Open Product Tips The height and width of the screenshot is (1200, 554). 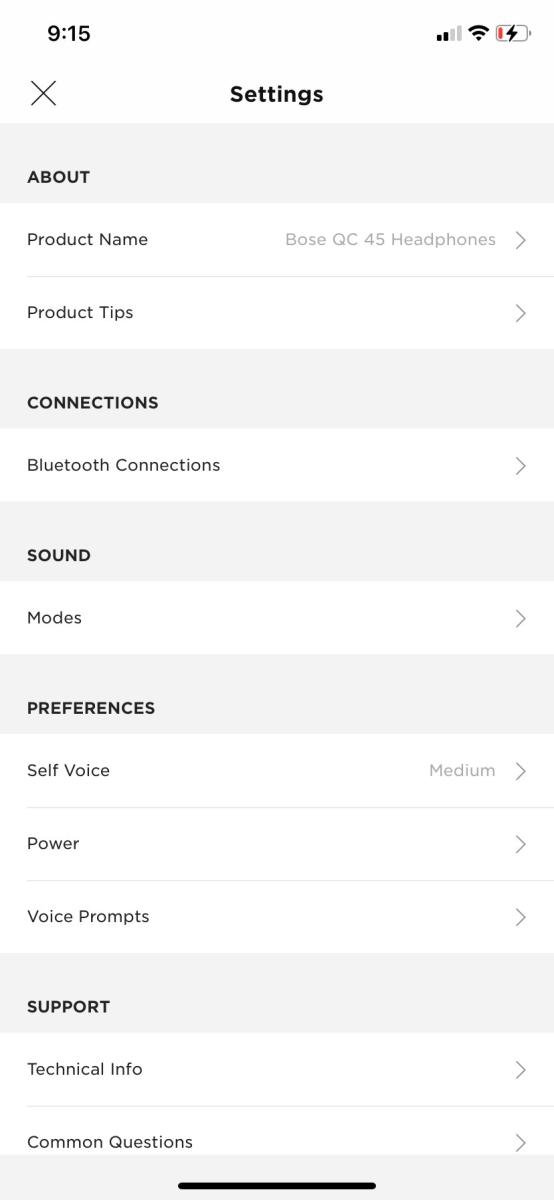click(277, 313)
